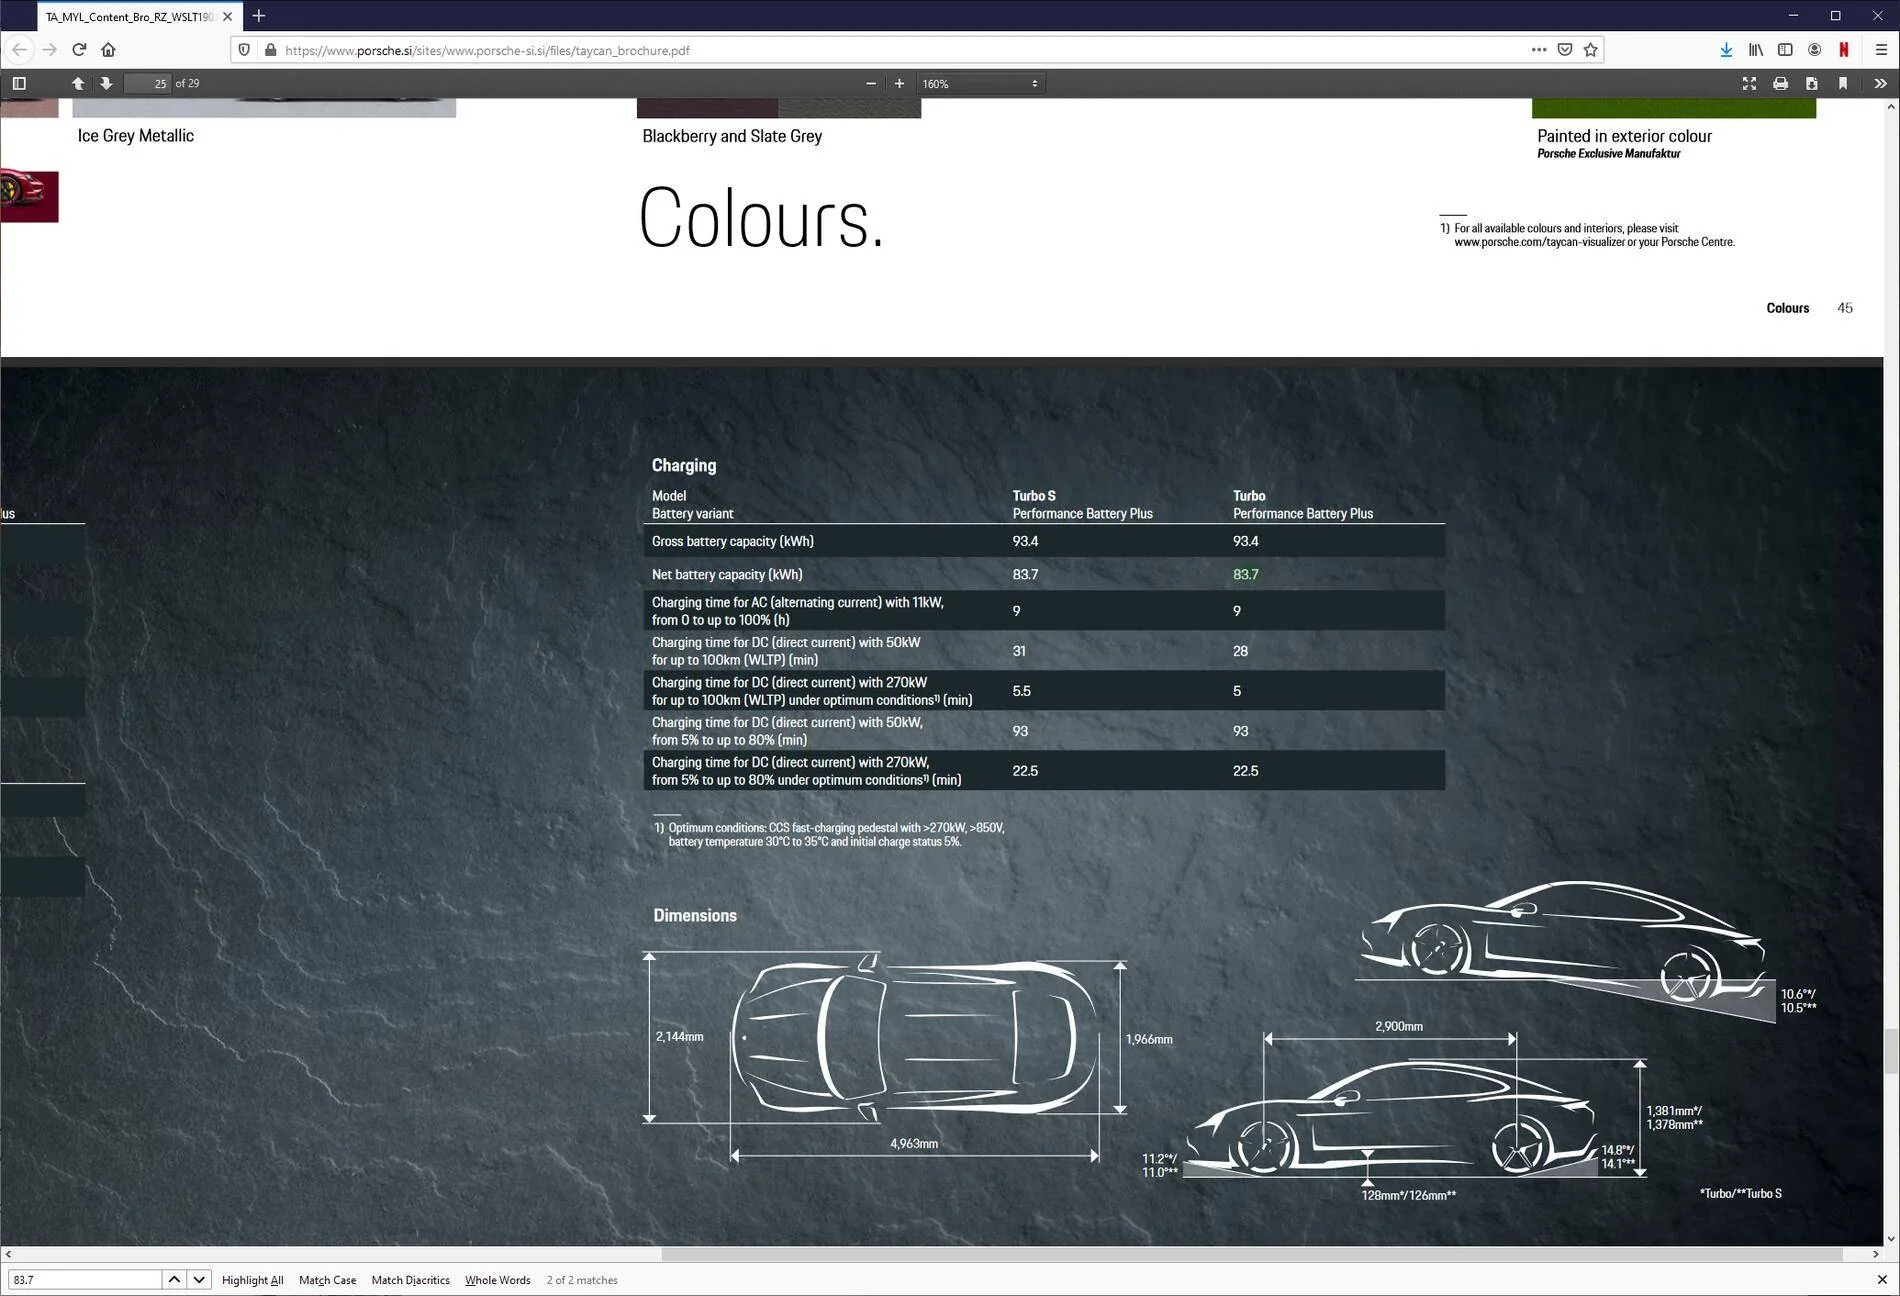1900x1296 pixels.
Task: Find next match arrow
Action: tap(199, 1279)
